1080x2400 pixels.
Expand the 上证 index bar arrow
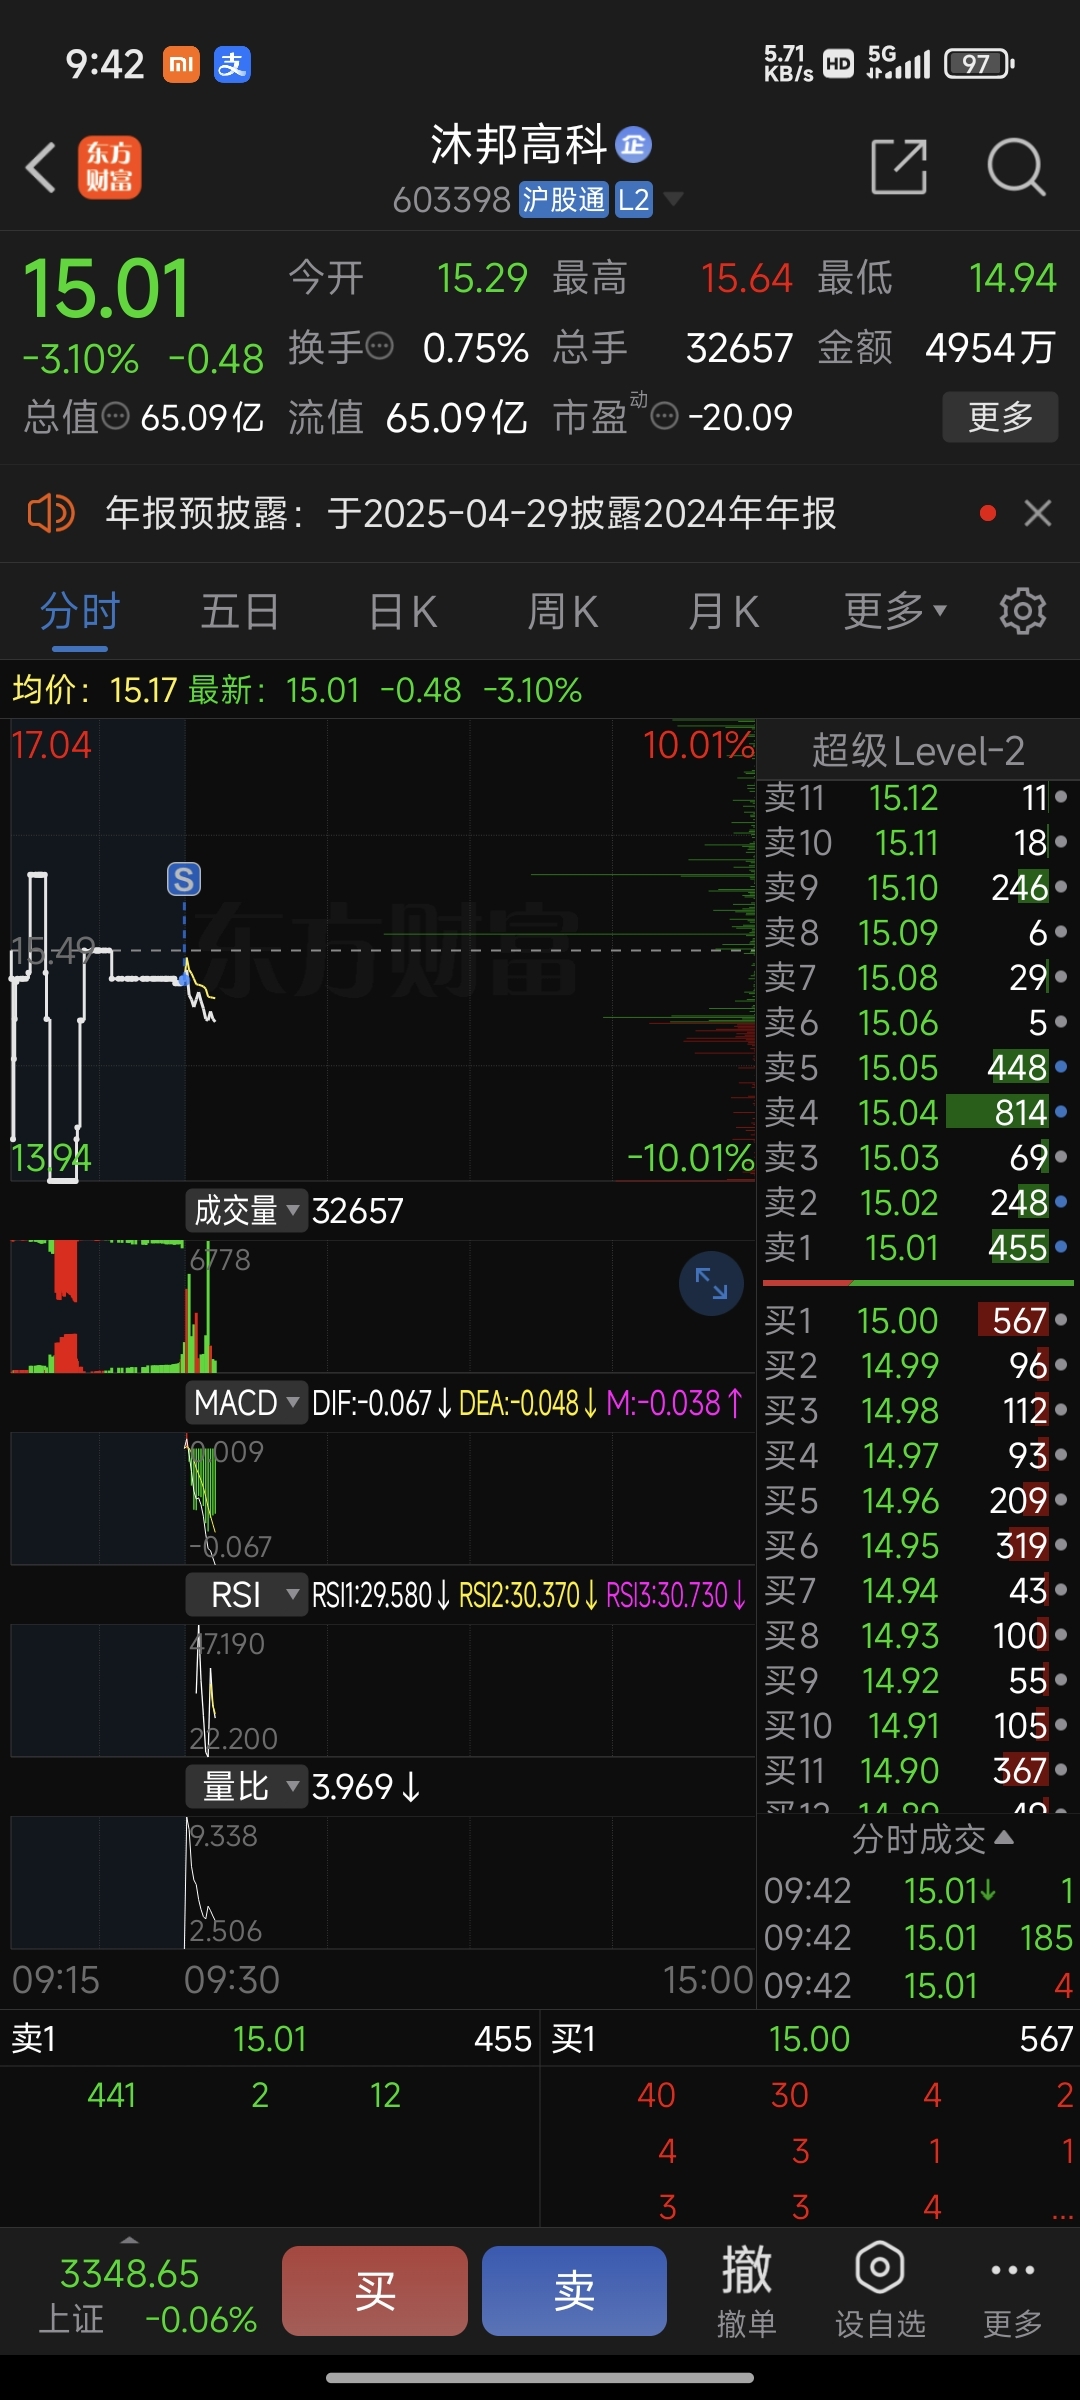click(x=129, y=2240)
